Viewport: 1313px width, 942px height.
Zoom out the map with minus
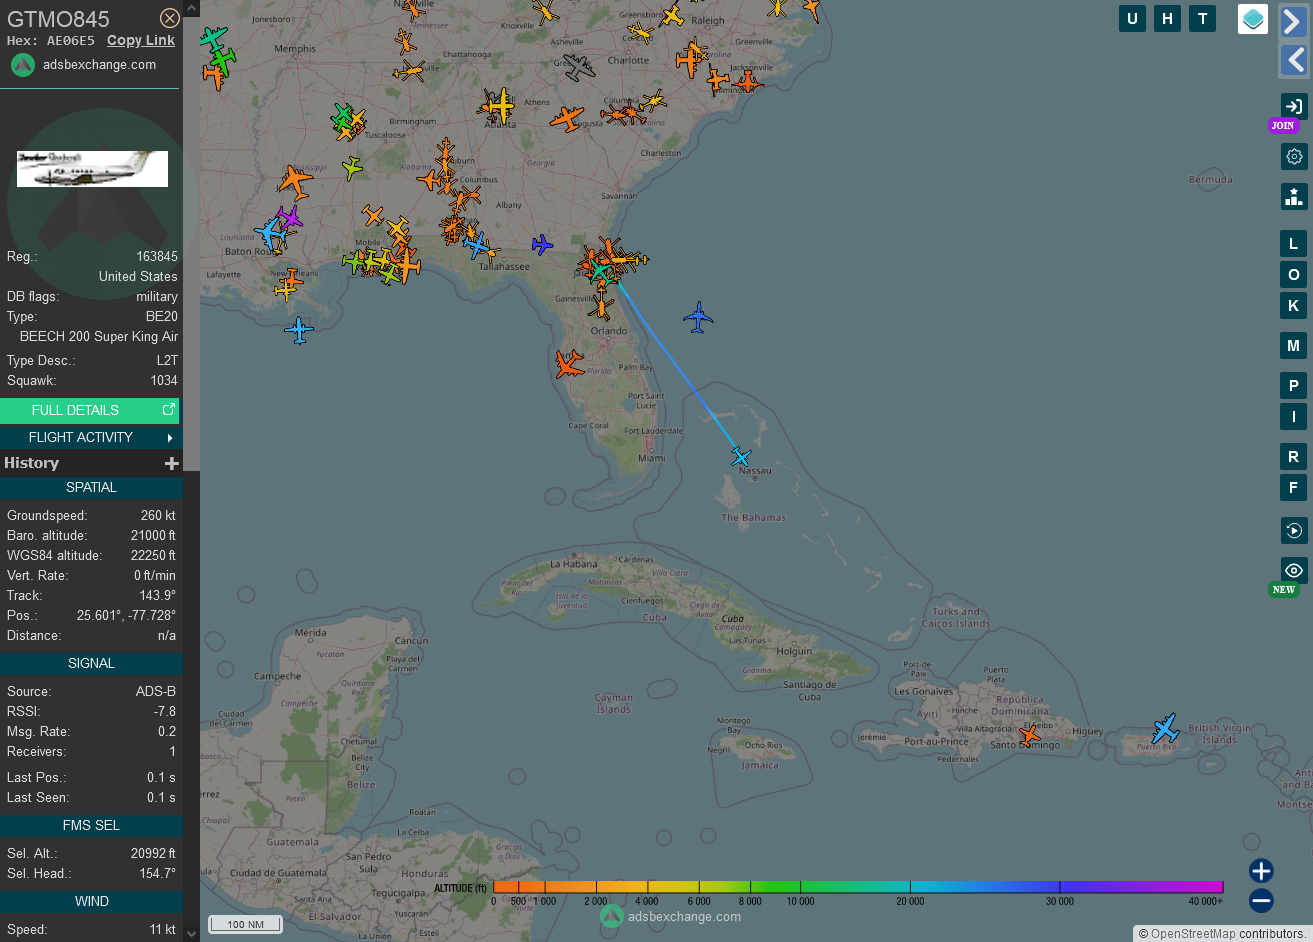(x=1261, y=901)
